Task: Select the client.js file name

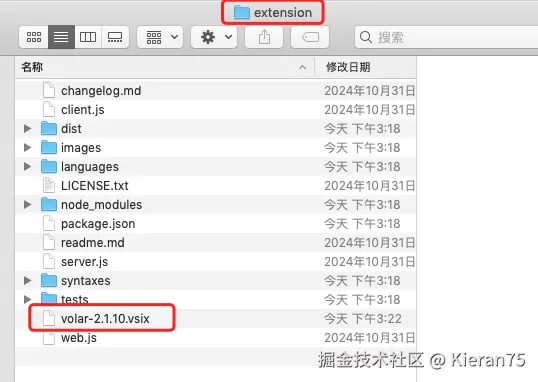Action: click(83, 110)
